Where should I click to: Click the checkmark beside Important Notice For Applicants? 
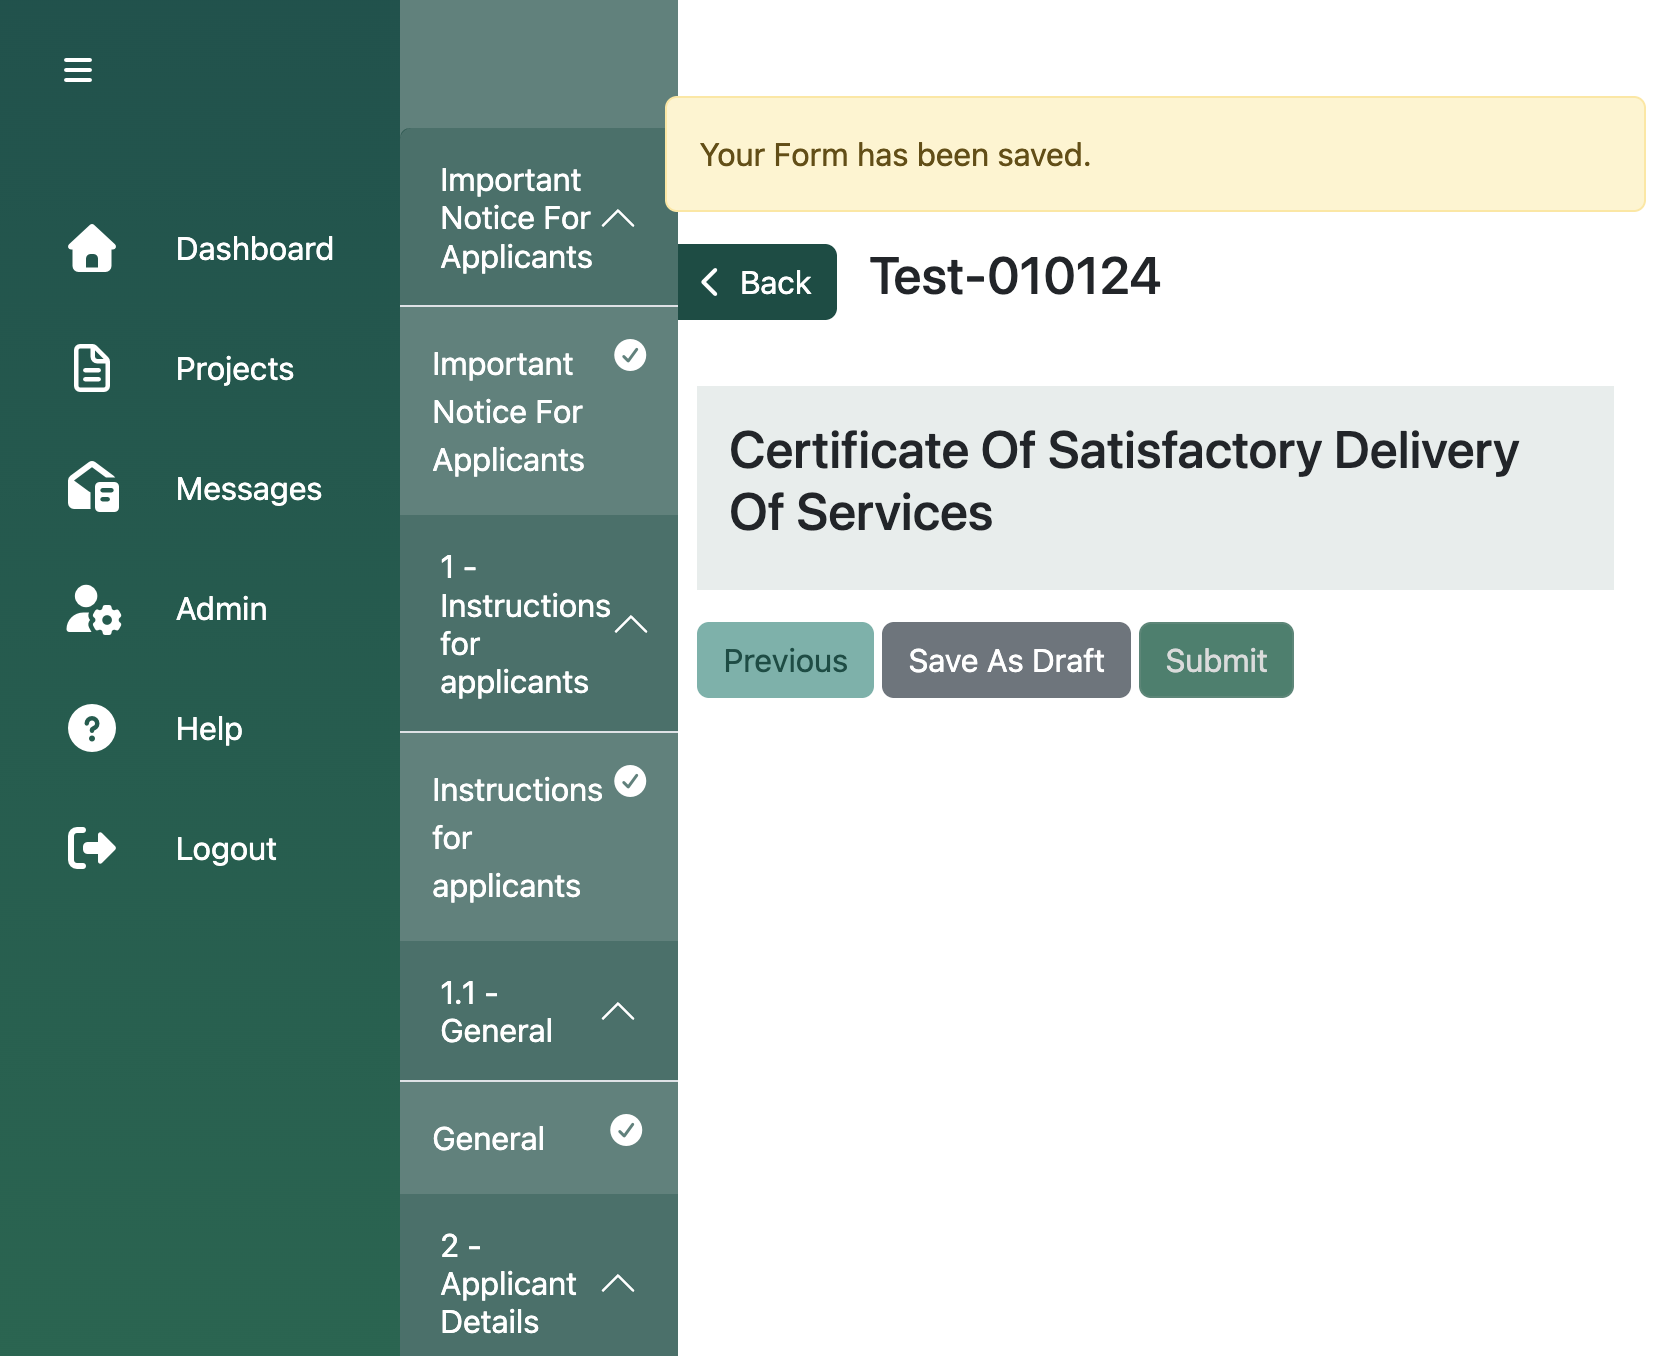[x=630, y=355]
